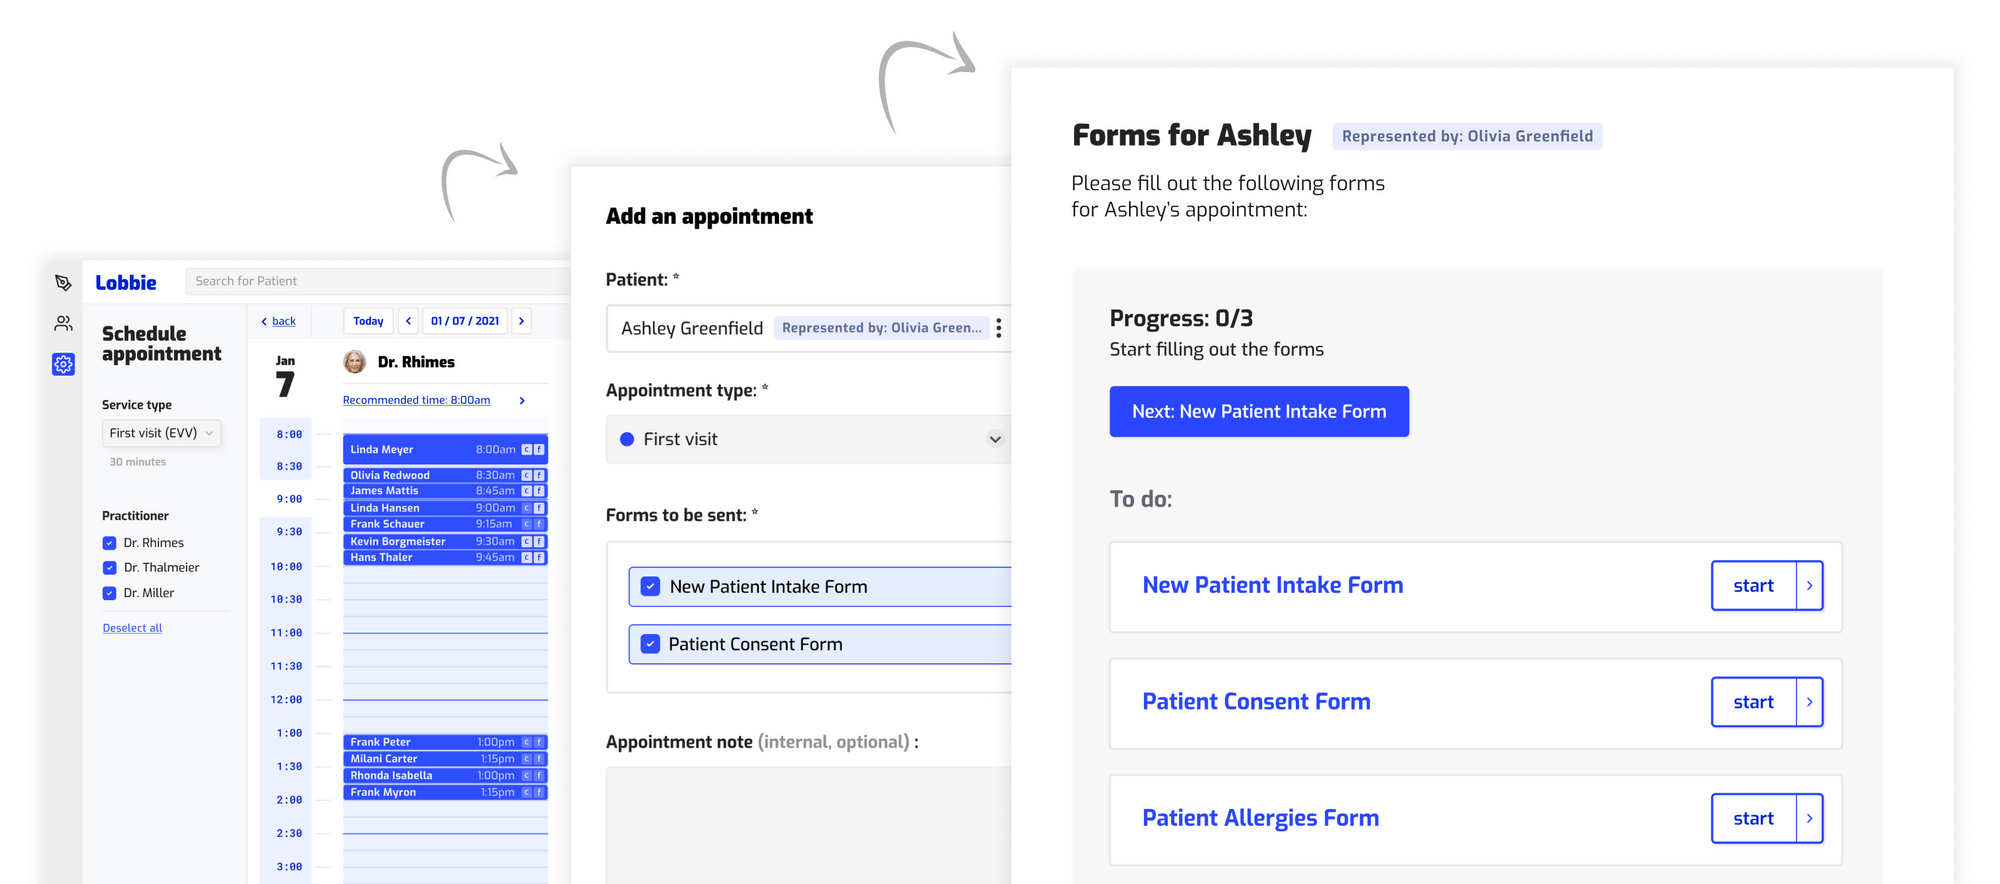The height and width of the screenshot is (884, 2000).
Task: Click the next day arrow beside the date
Action: (522, 320)
